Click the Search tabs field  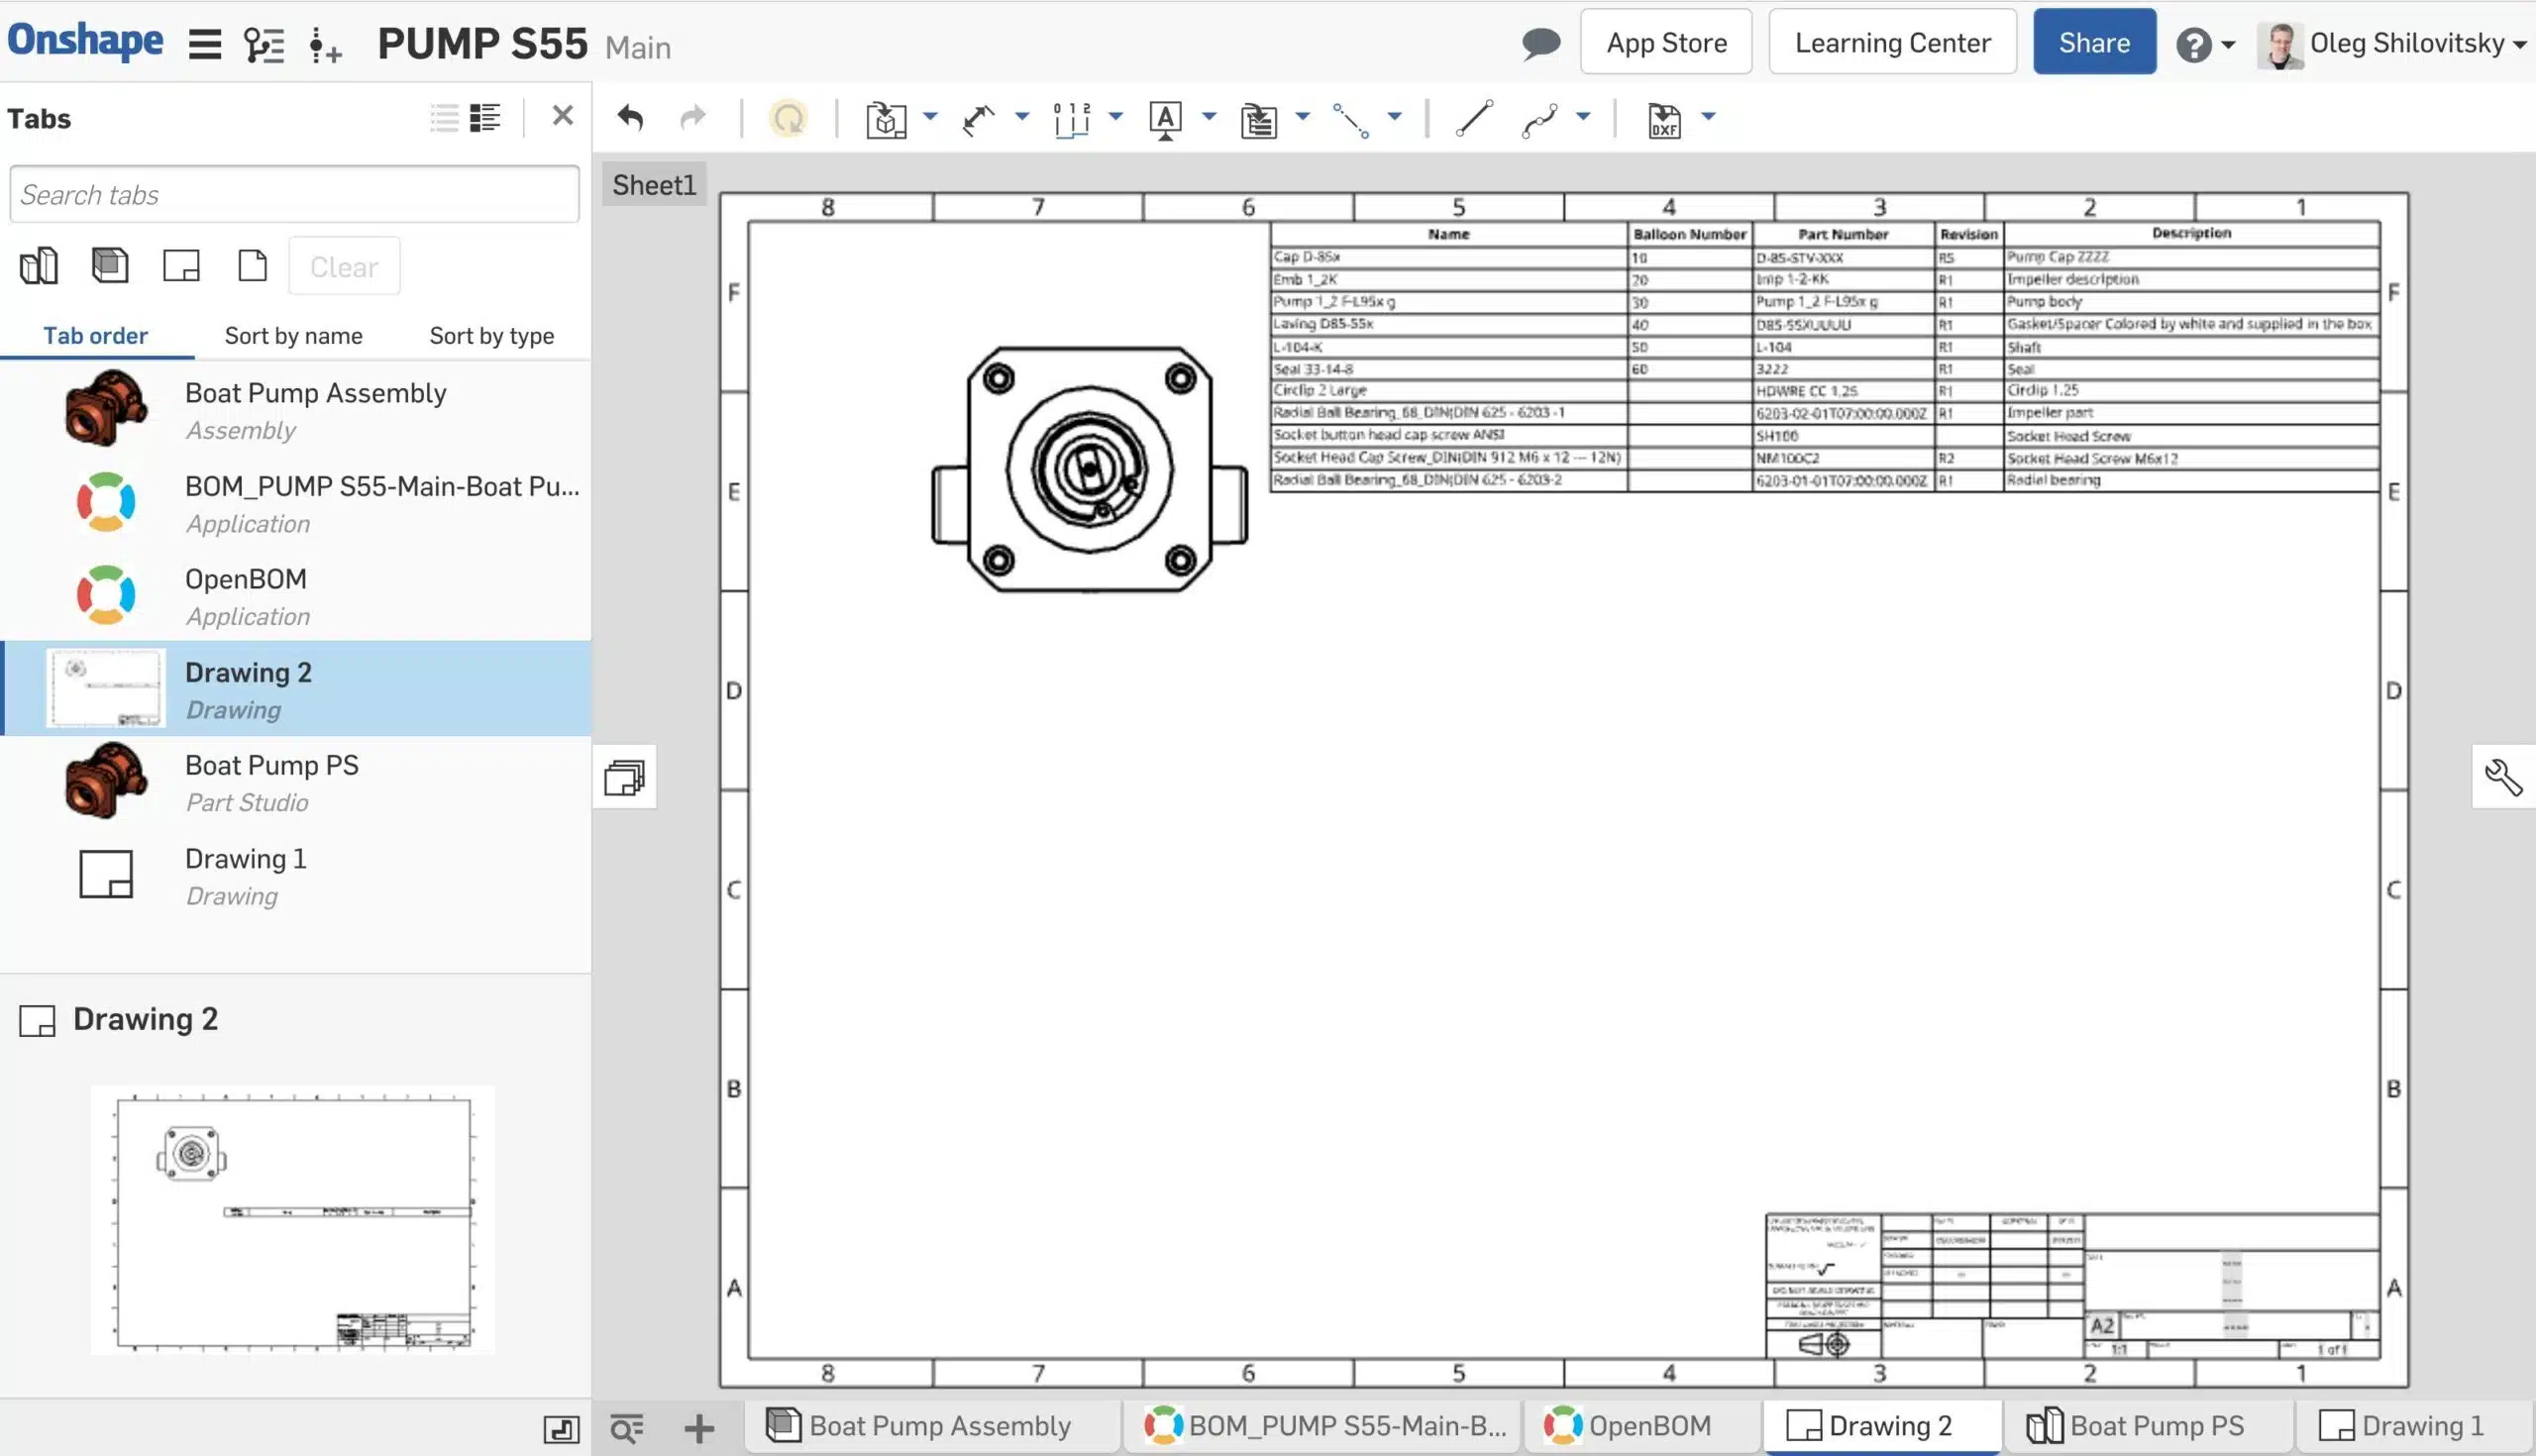pyautogui.click(x=295, y=194)
